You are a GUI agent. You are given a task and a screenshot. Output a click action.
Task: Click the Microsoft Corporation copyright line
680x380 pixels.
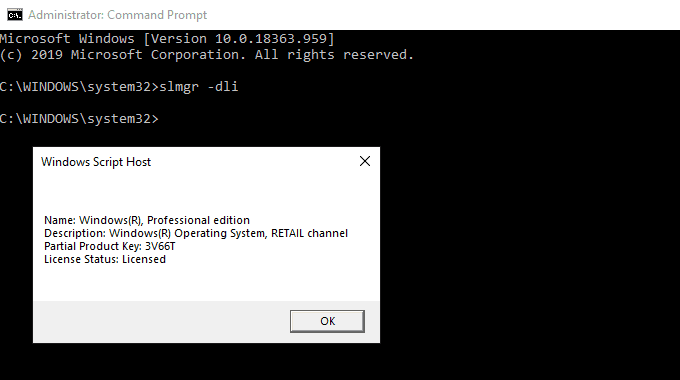(207, 55)
